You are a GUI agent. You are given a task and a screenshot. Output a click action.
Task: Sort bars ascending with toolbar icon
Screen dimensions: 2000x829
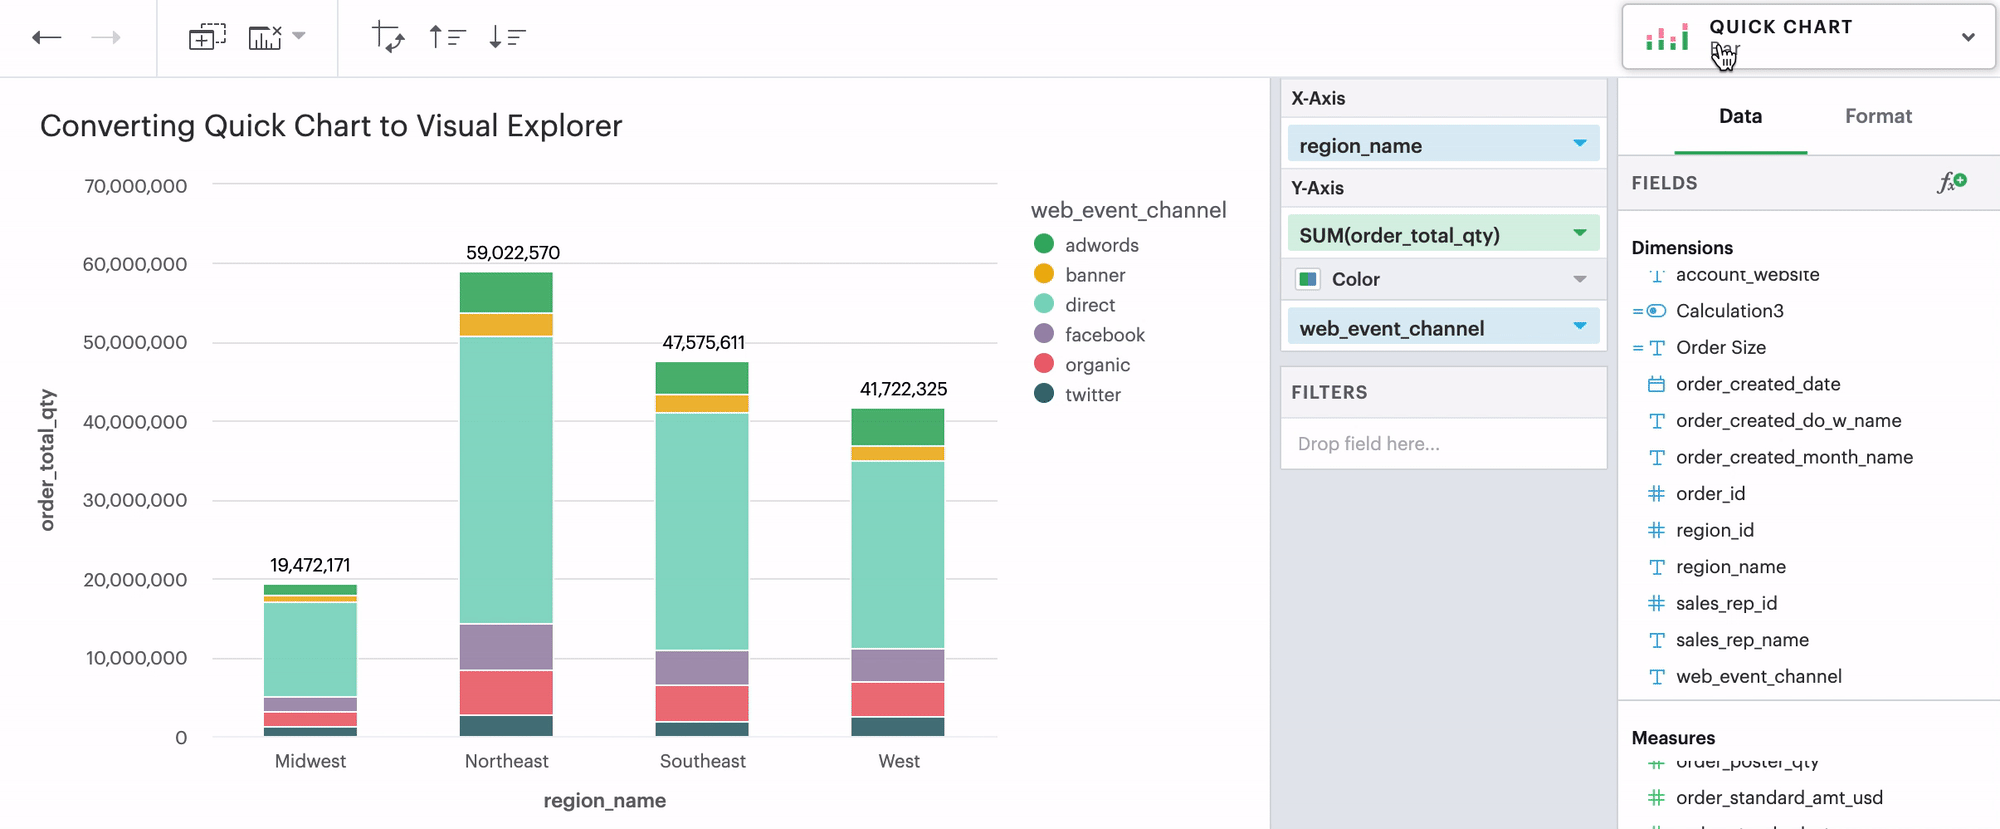pos(447,38)
